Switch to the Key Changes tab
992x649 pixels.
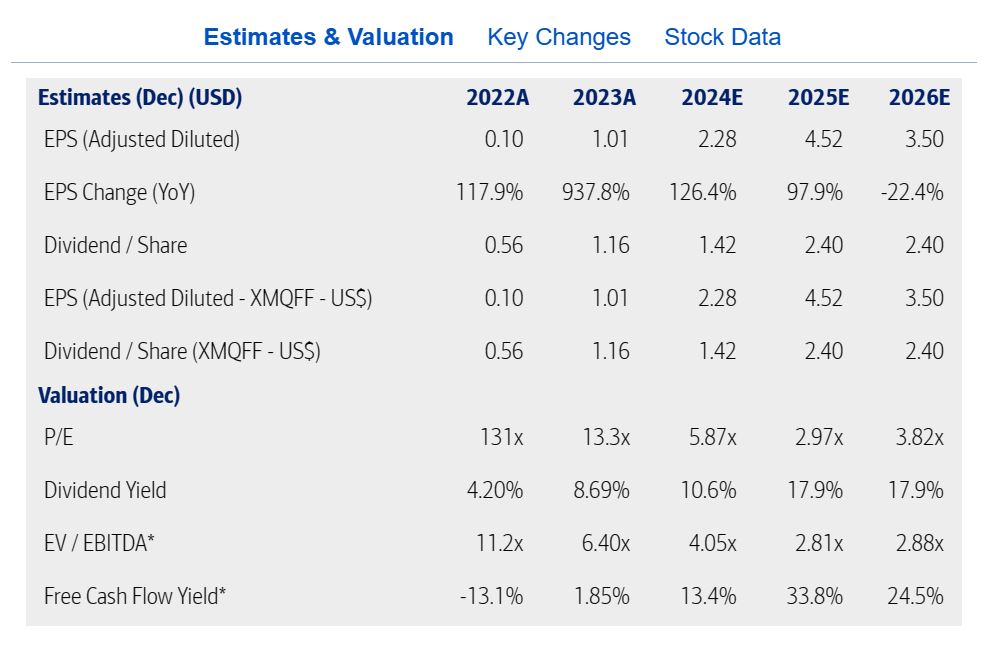tap(559, 37)
